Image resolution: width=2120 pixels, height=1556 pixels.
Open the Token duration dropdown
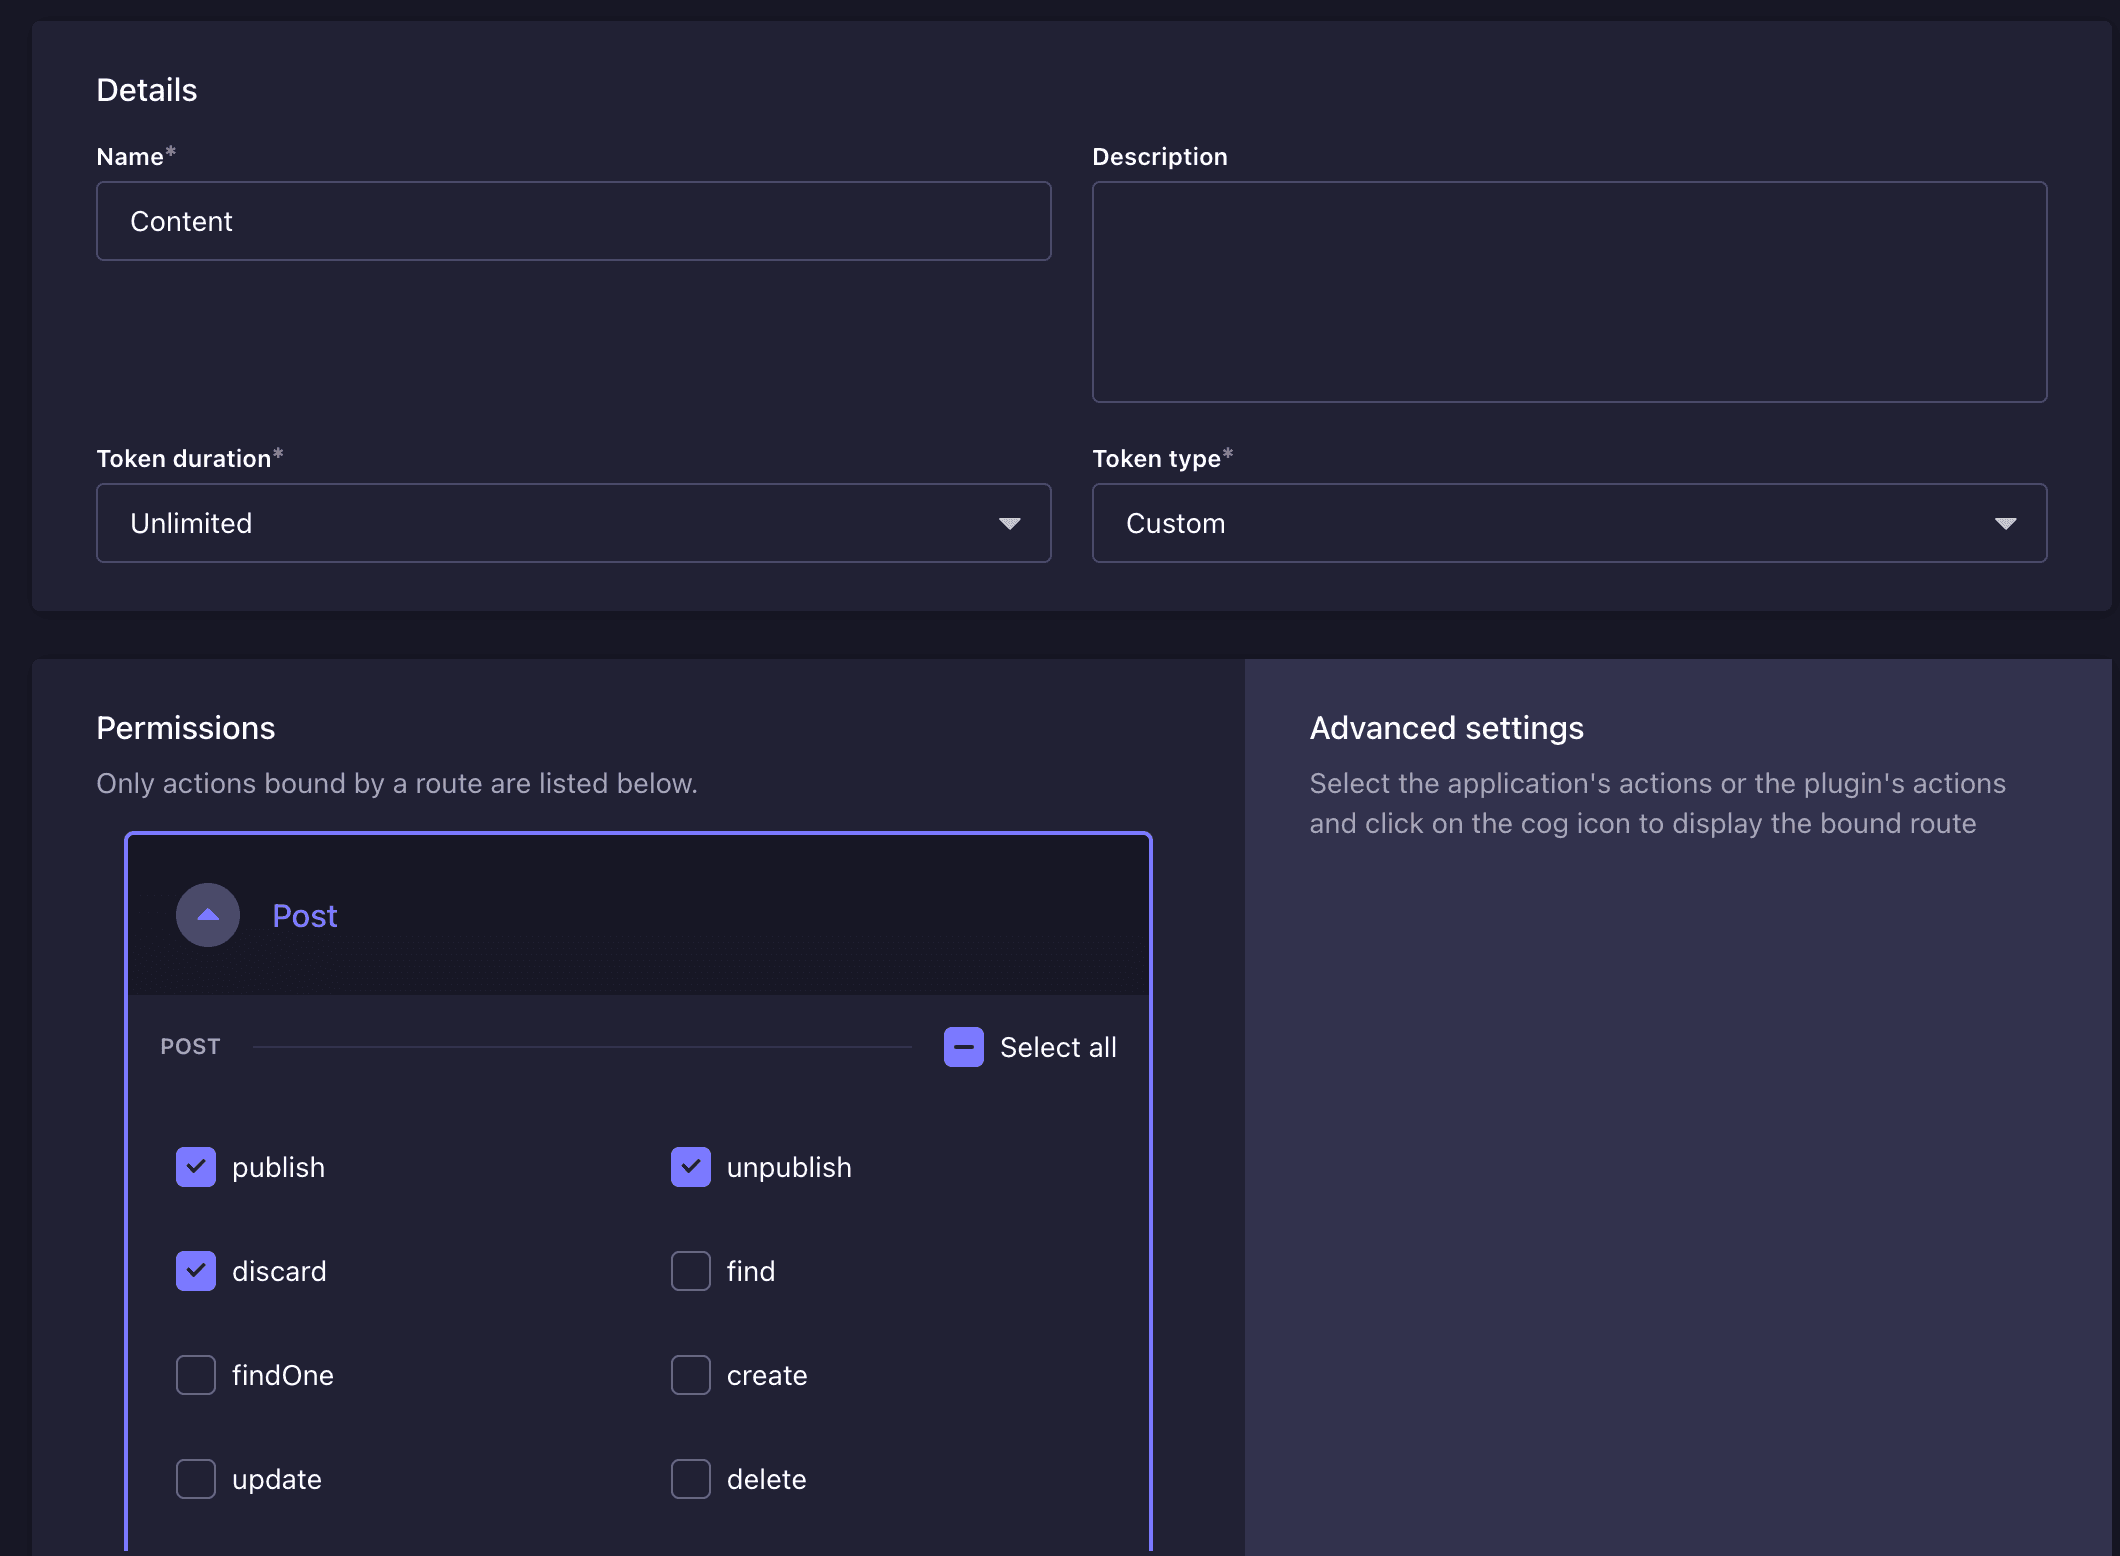[574, 523]
